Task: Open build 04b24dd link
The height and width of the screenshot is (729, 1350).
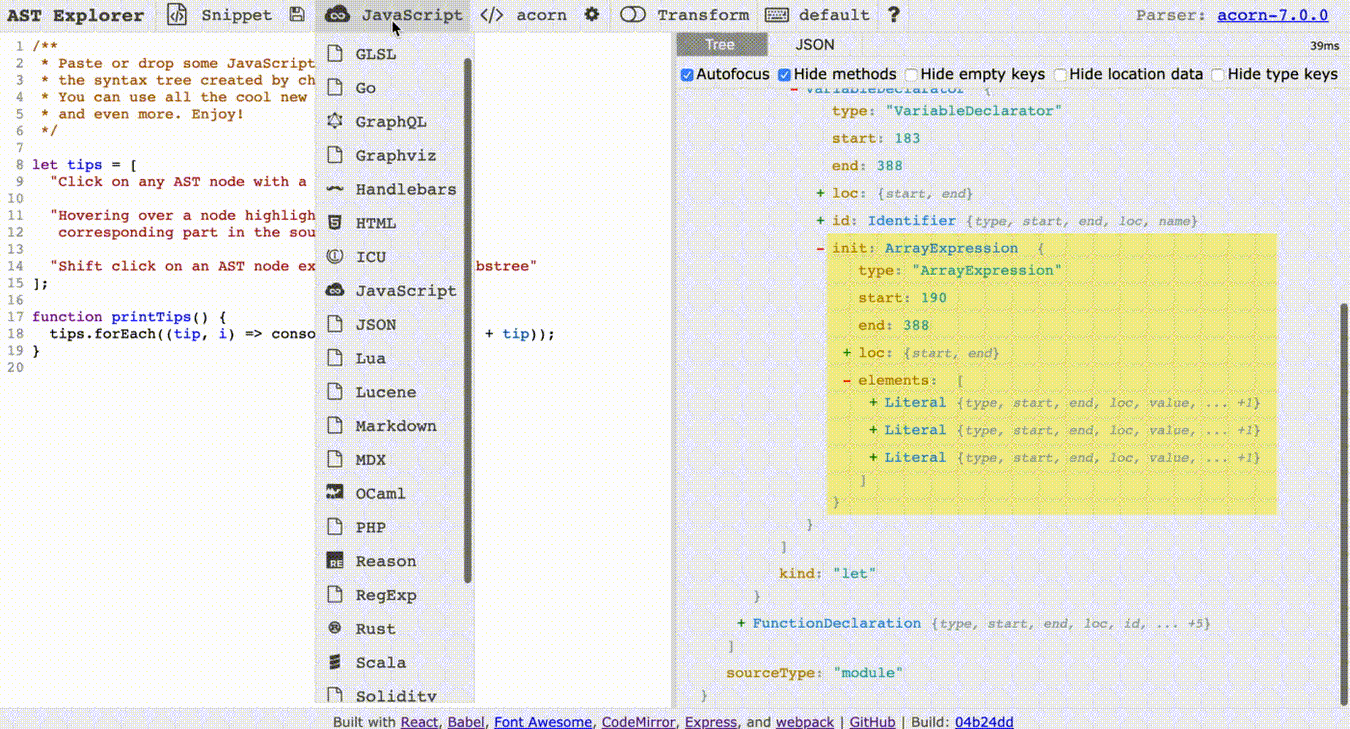Action: tap(984, 721)
